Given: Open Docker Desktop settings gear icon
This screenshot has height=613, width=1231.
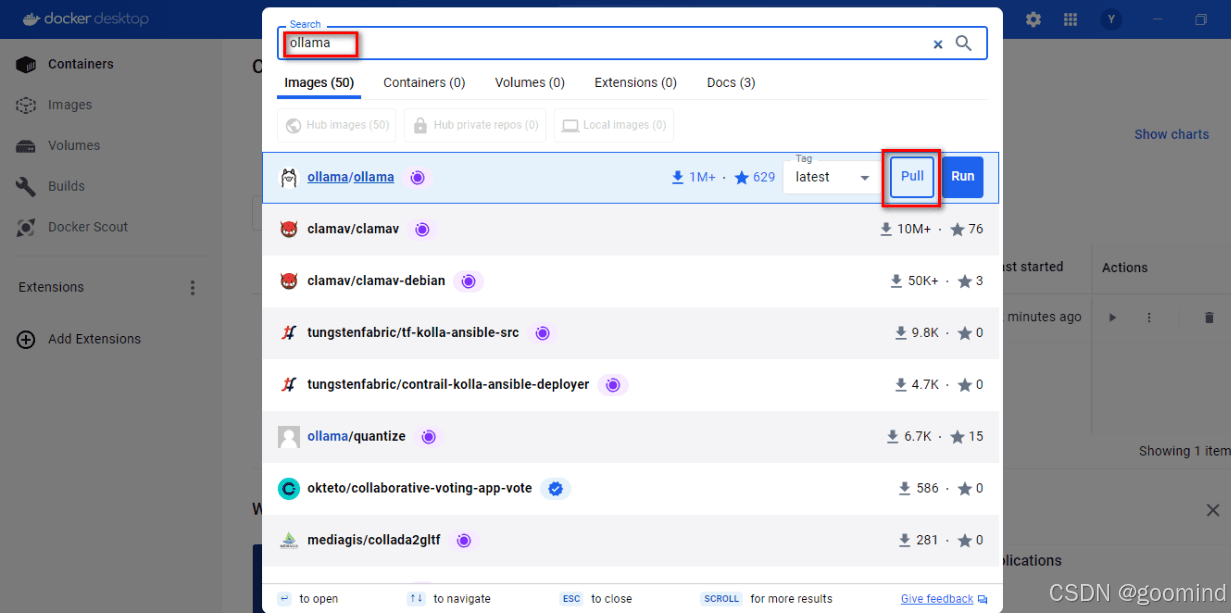Looking at the screenshot, I should point(1033,20).
